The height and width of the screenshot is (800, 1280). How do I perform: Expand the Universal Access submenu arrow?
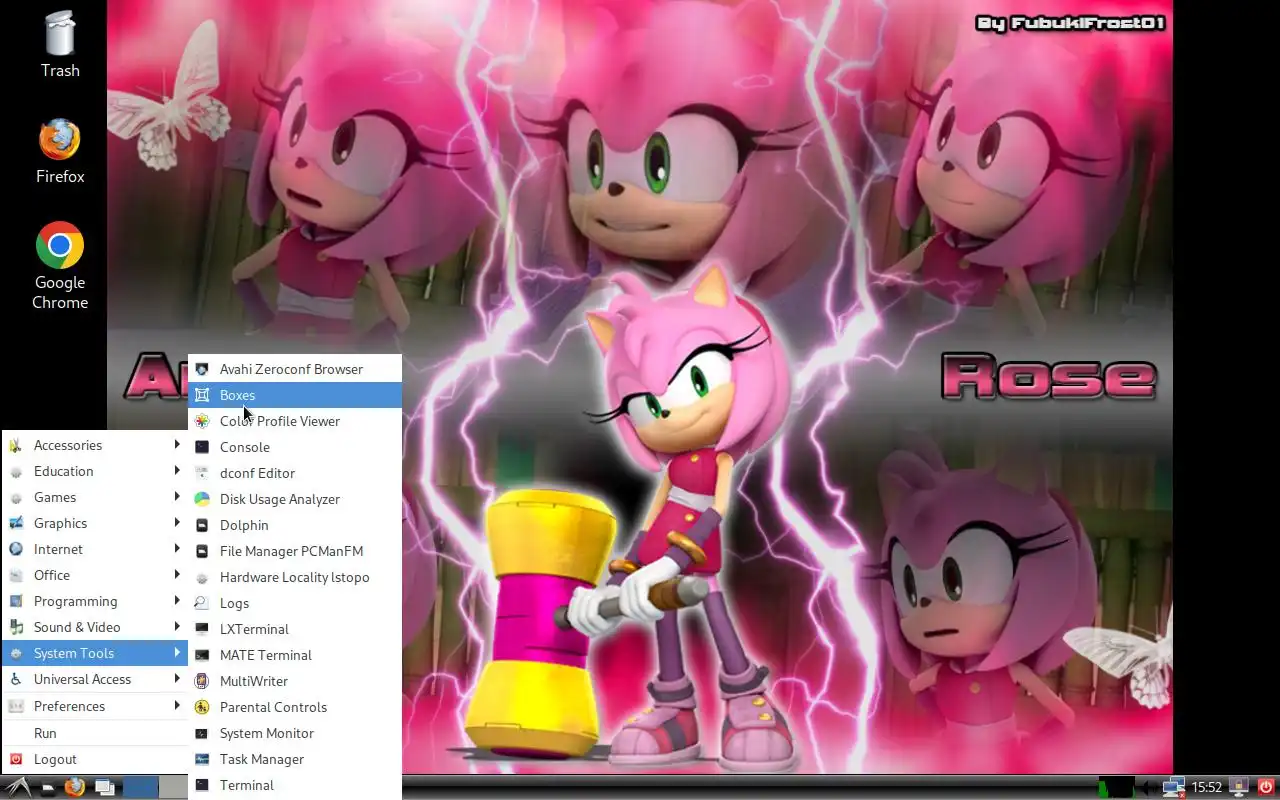[177, 678]
